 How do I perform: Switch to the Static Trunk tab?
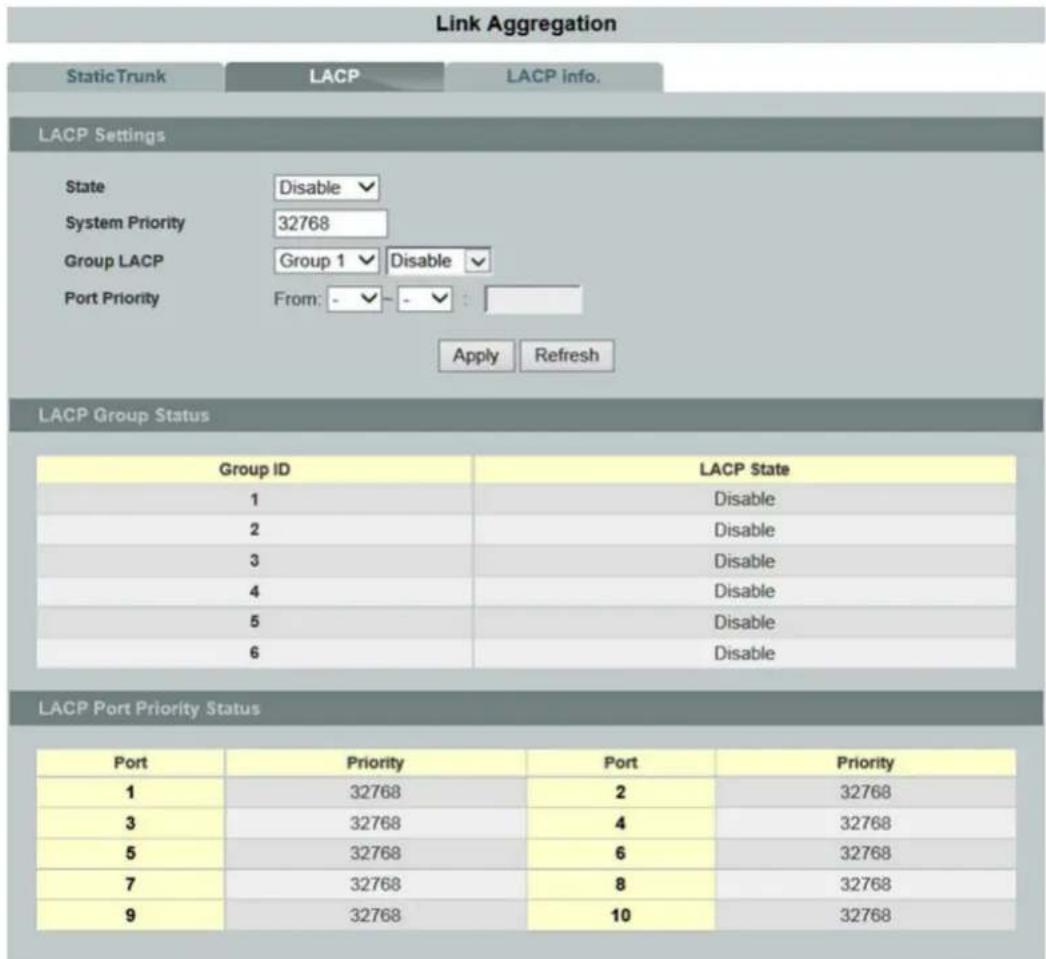pos(115,77)
